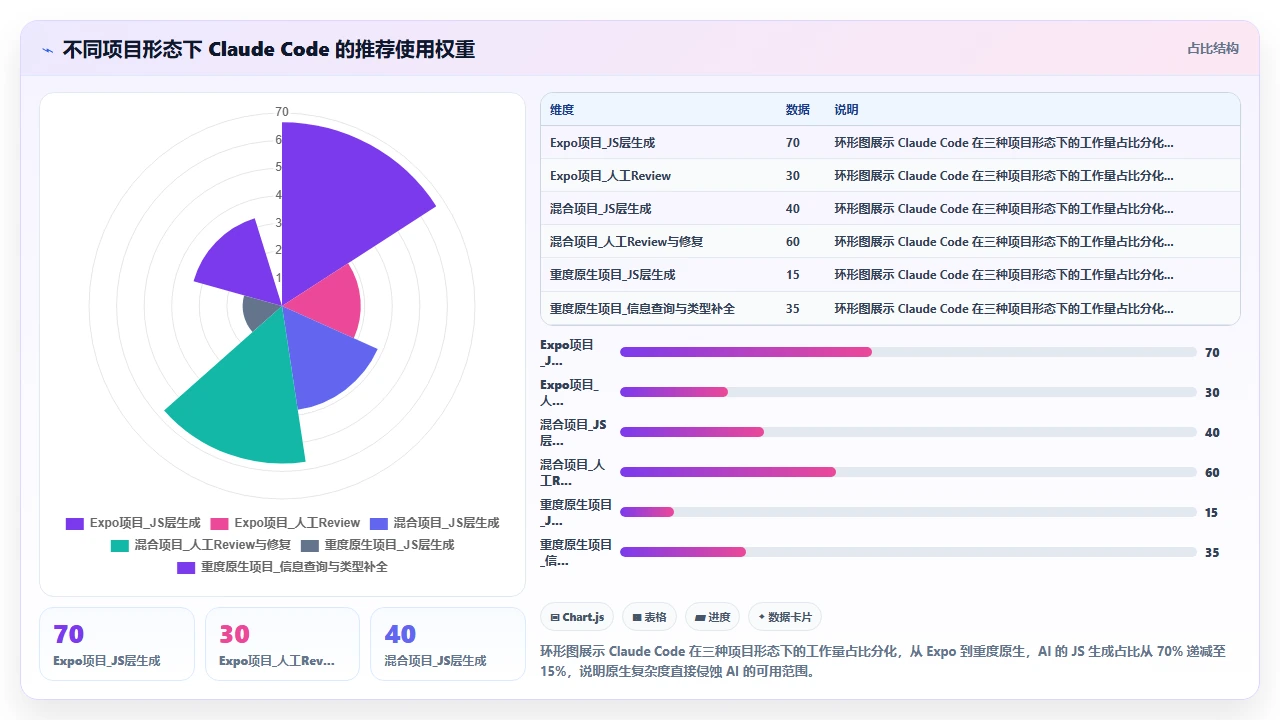Click progress bar with value 30
The height and width of the screenshot is (720, 1280).
[908, 392]
